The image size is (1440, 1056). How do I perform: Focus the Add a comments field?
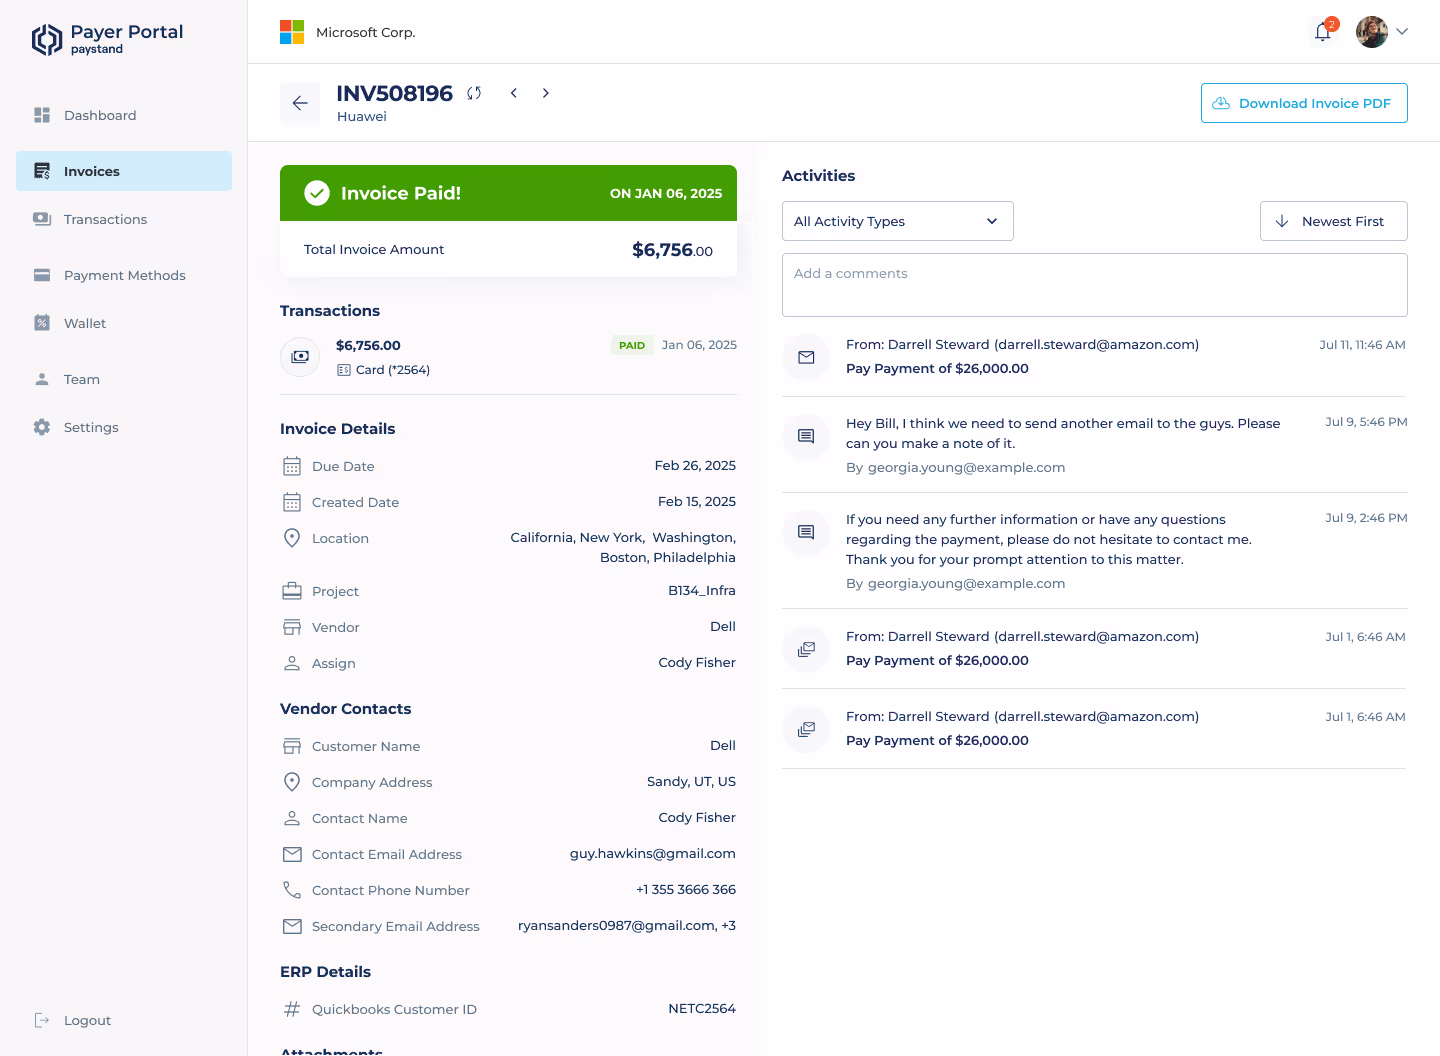click(x=1095, y=285)
